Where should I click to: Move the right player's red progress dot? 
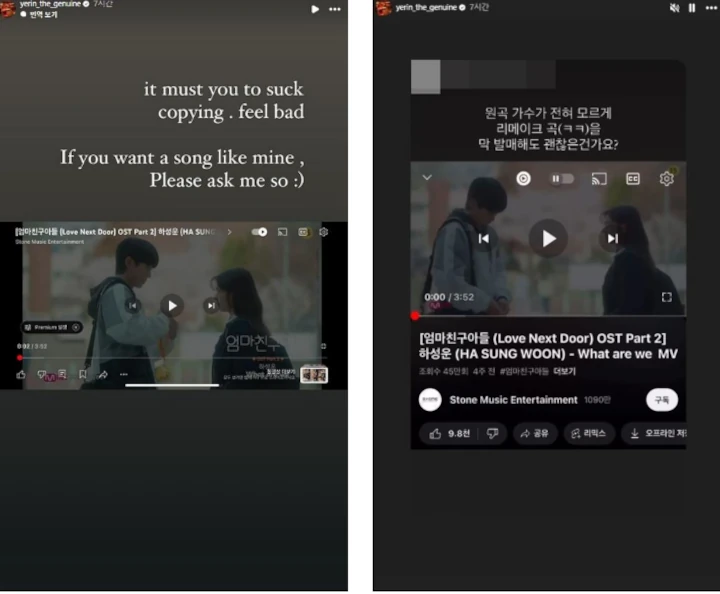[x=415, y=316]
